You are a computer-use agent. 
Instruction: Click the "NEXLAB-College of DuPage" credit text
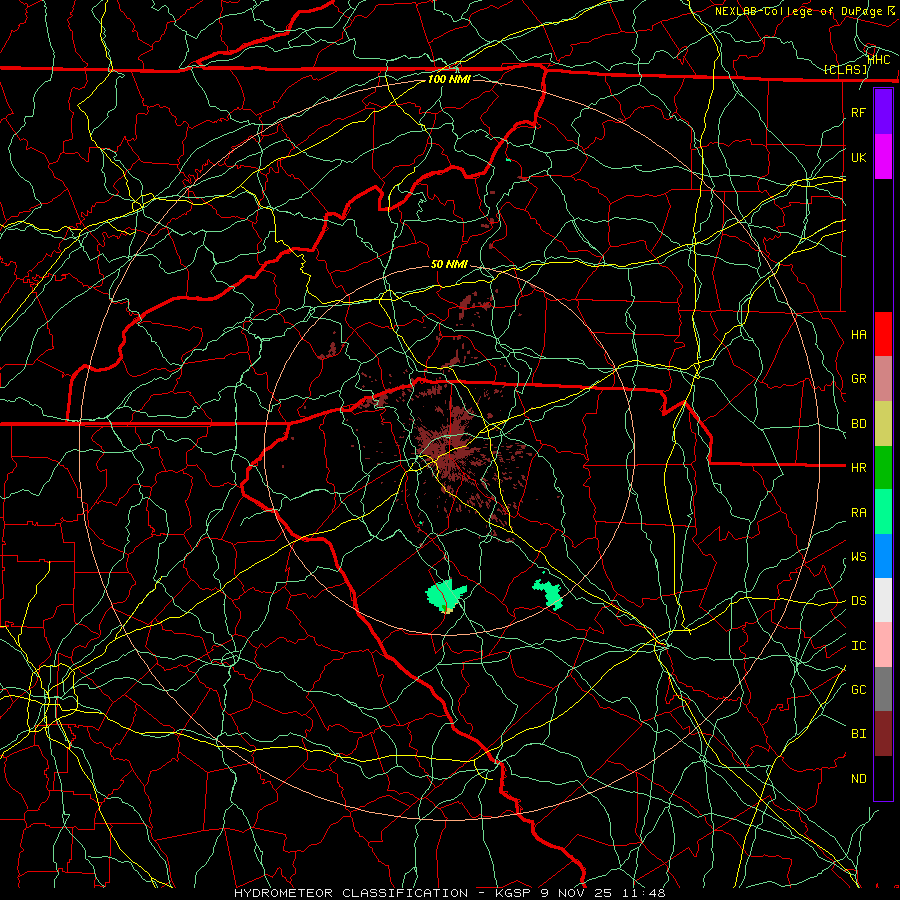coord(800,11)
